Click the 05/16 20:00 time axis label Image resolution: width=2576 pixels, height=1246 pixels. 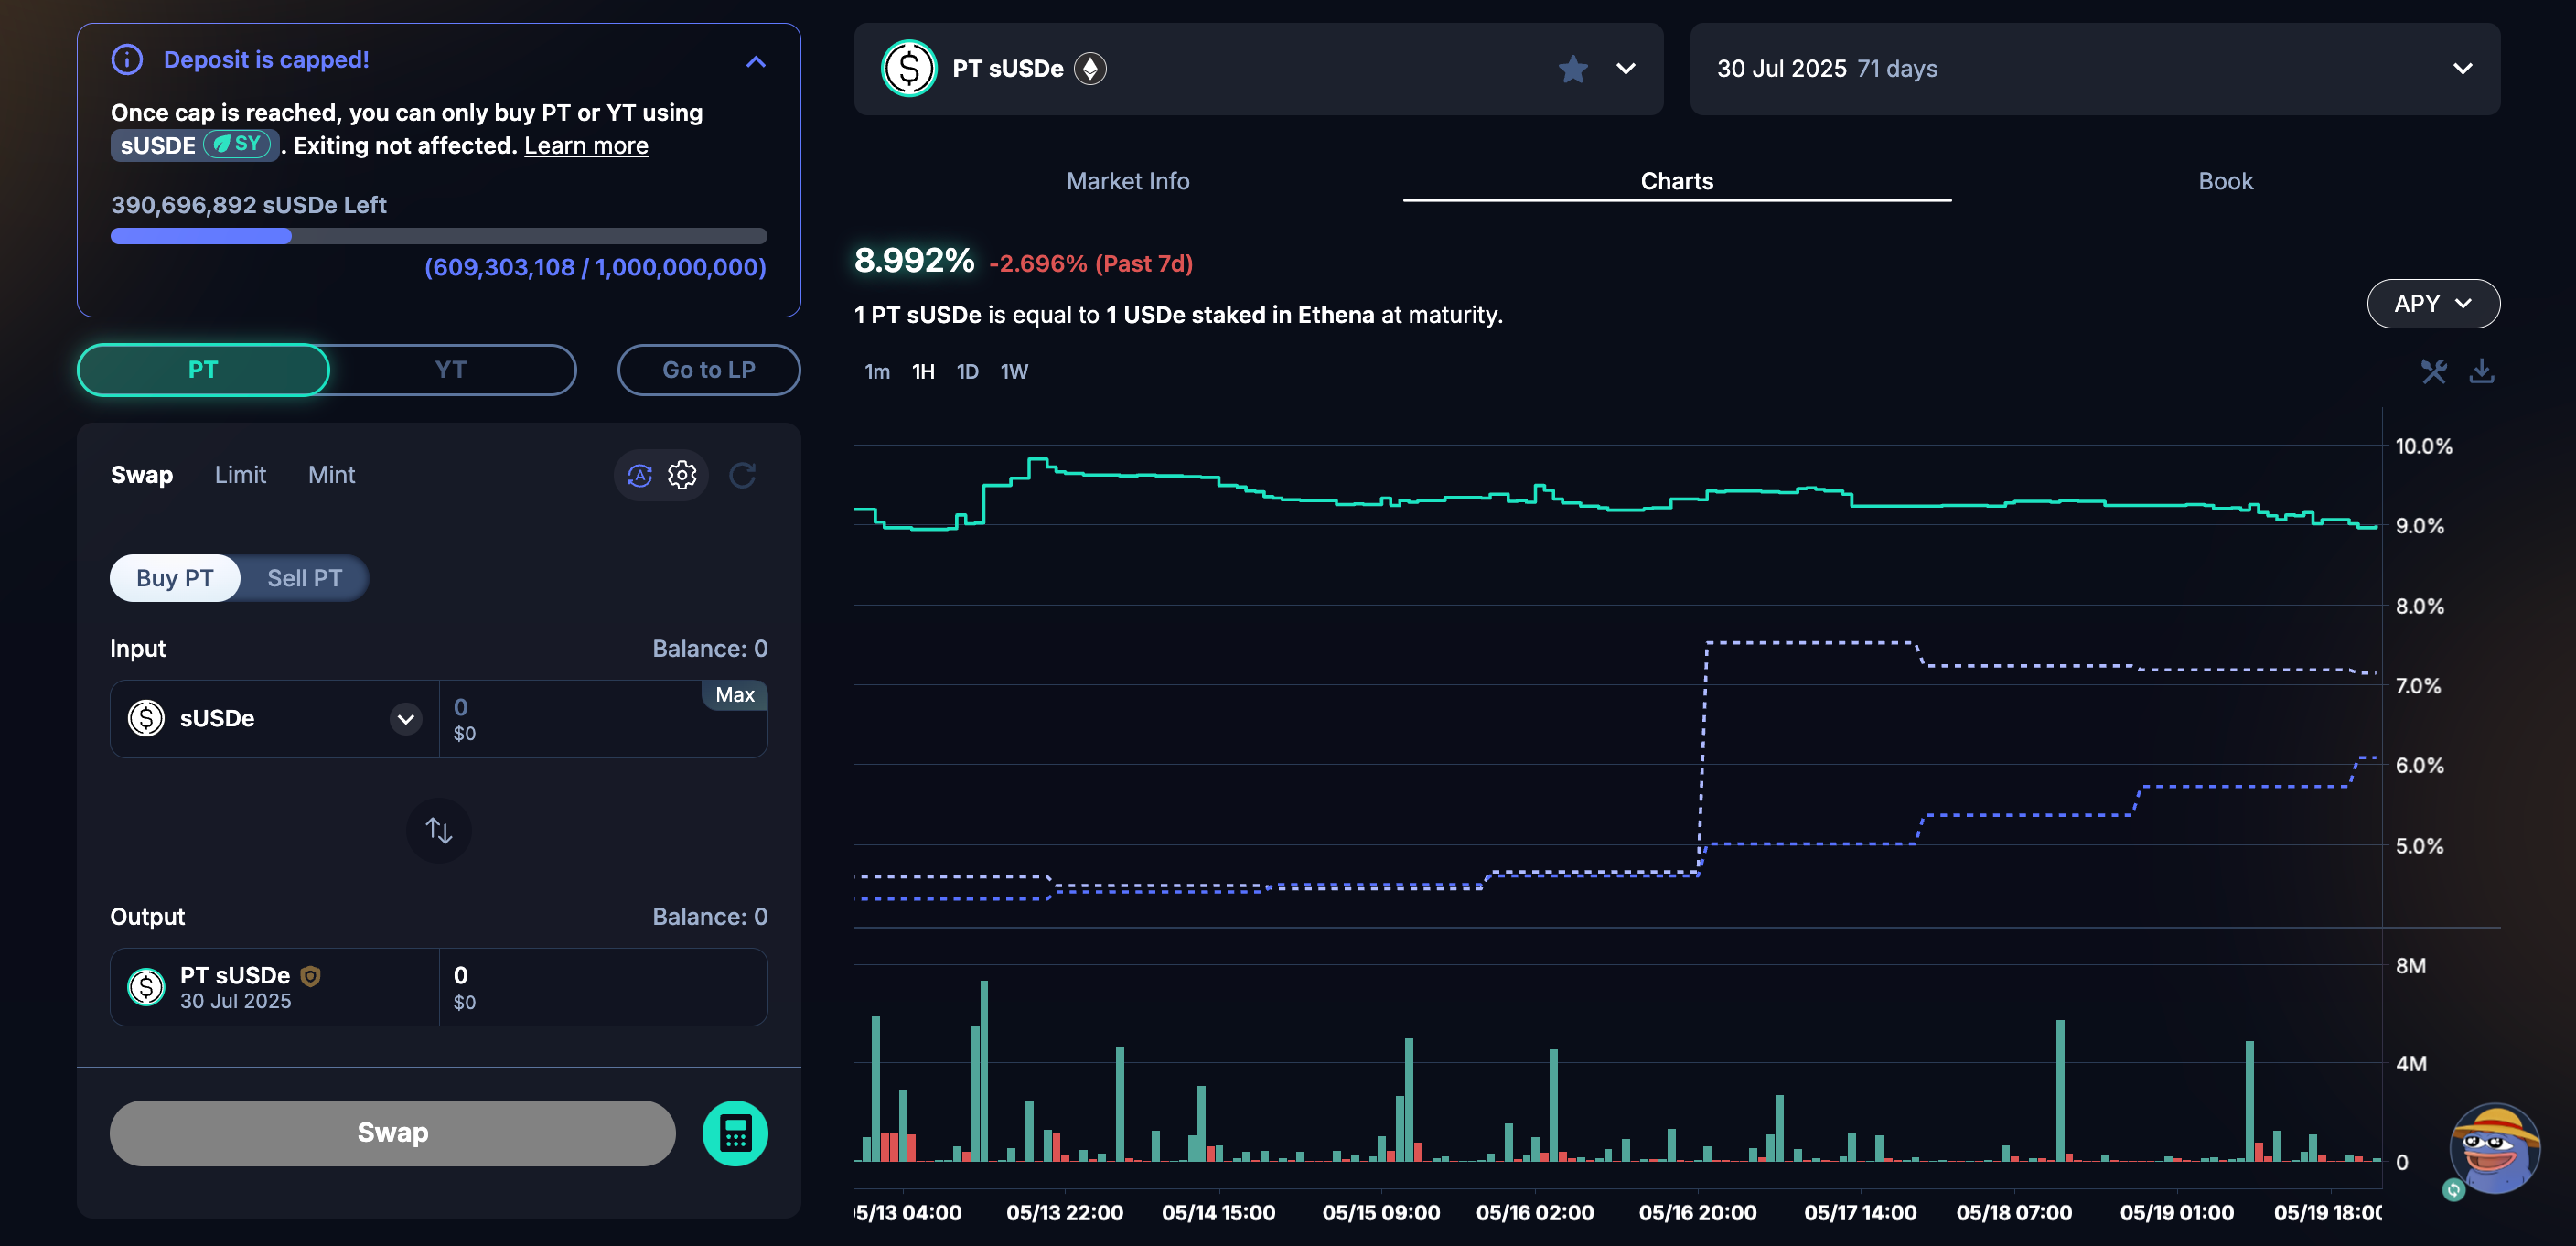[x=1697, y=1213]
